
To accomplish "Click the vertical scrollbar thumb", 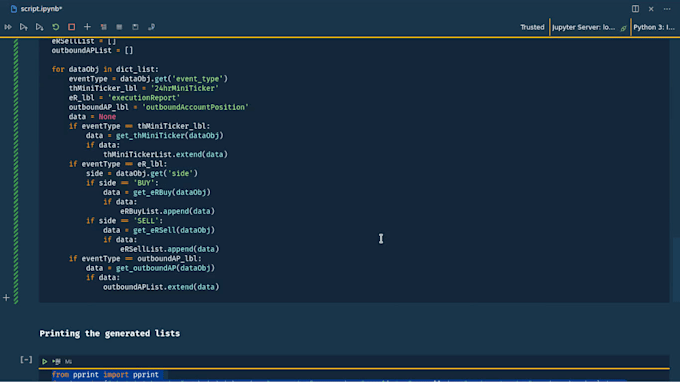I will coord(676,269).
